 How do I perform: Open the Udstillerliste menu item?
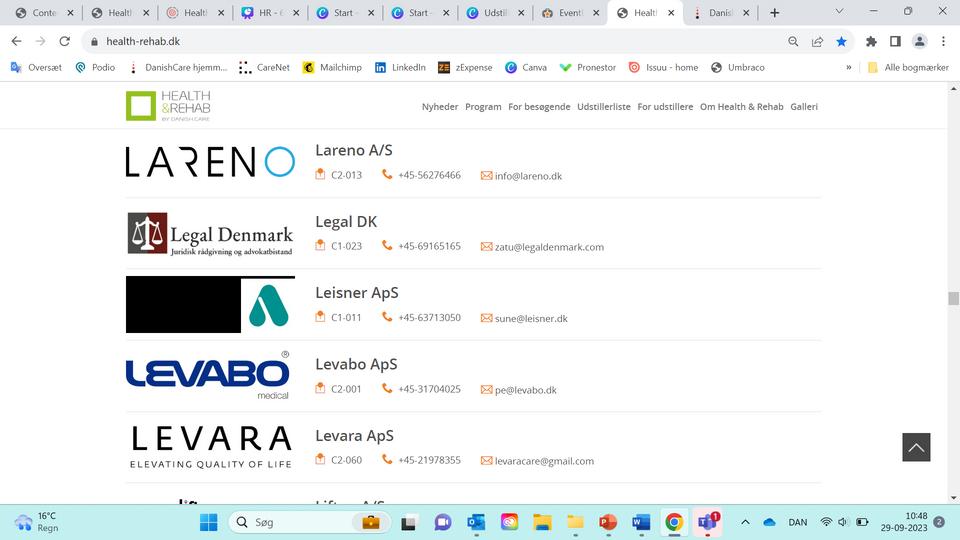point(604,107)
